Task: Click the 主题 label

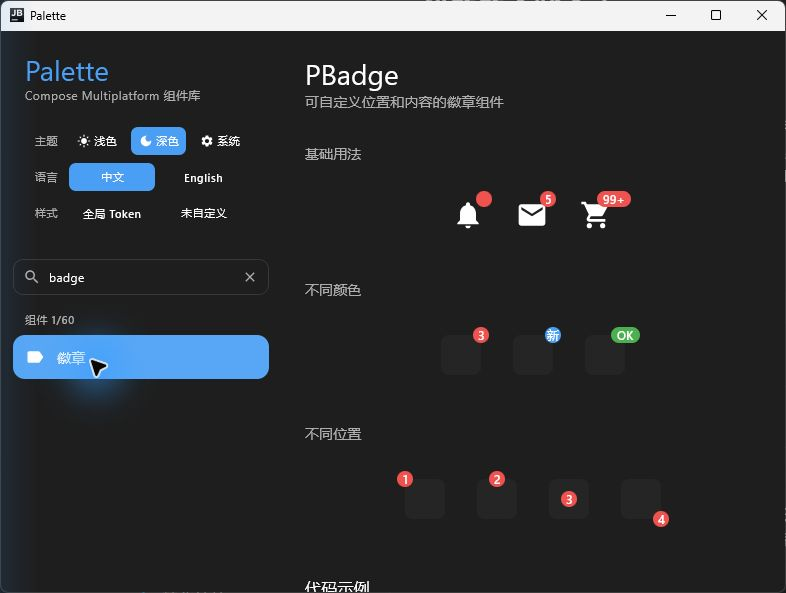Action: click(46, 141)
